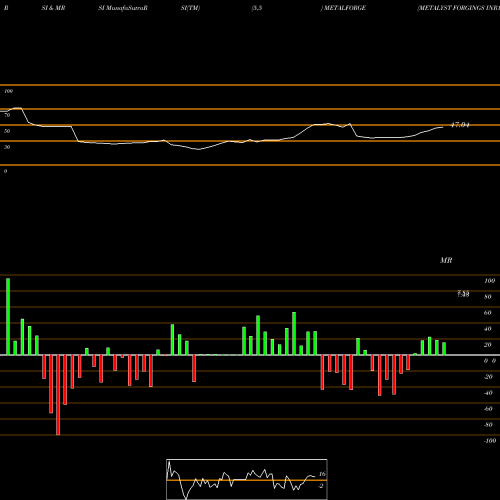Click the MR axis label -80

(488, 425)
